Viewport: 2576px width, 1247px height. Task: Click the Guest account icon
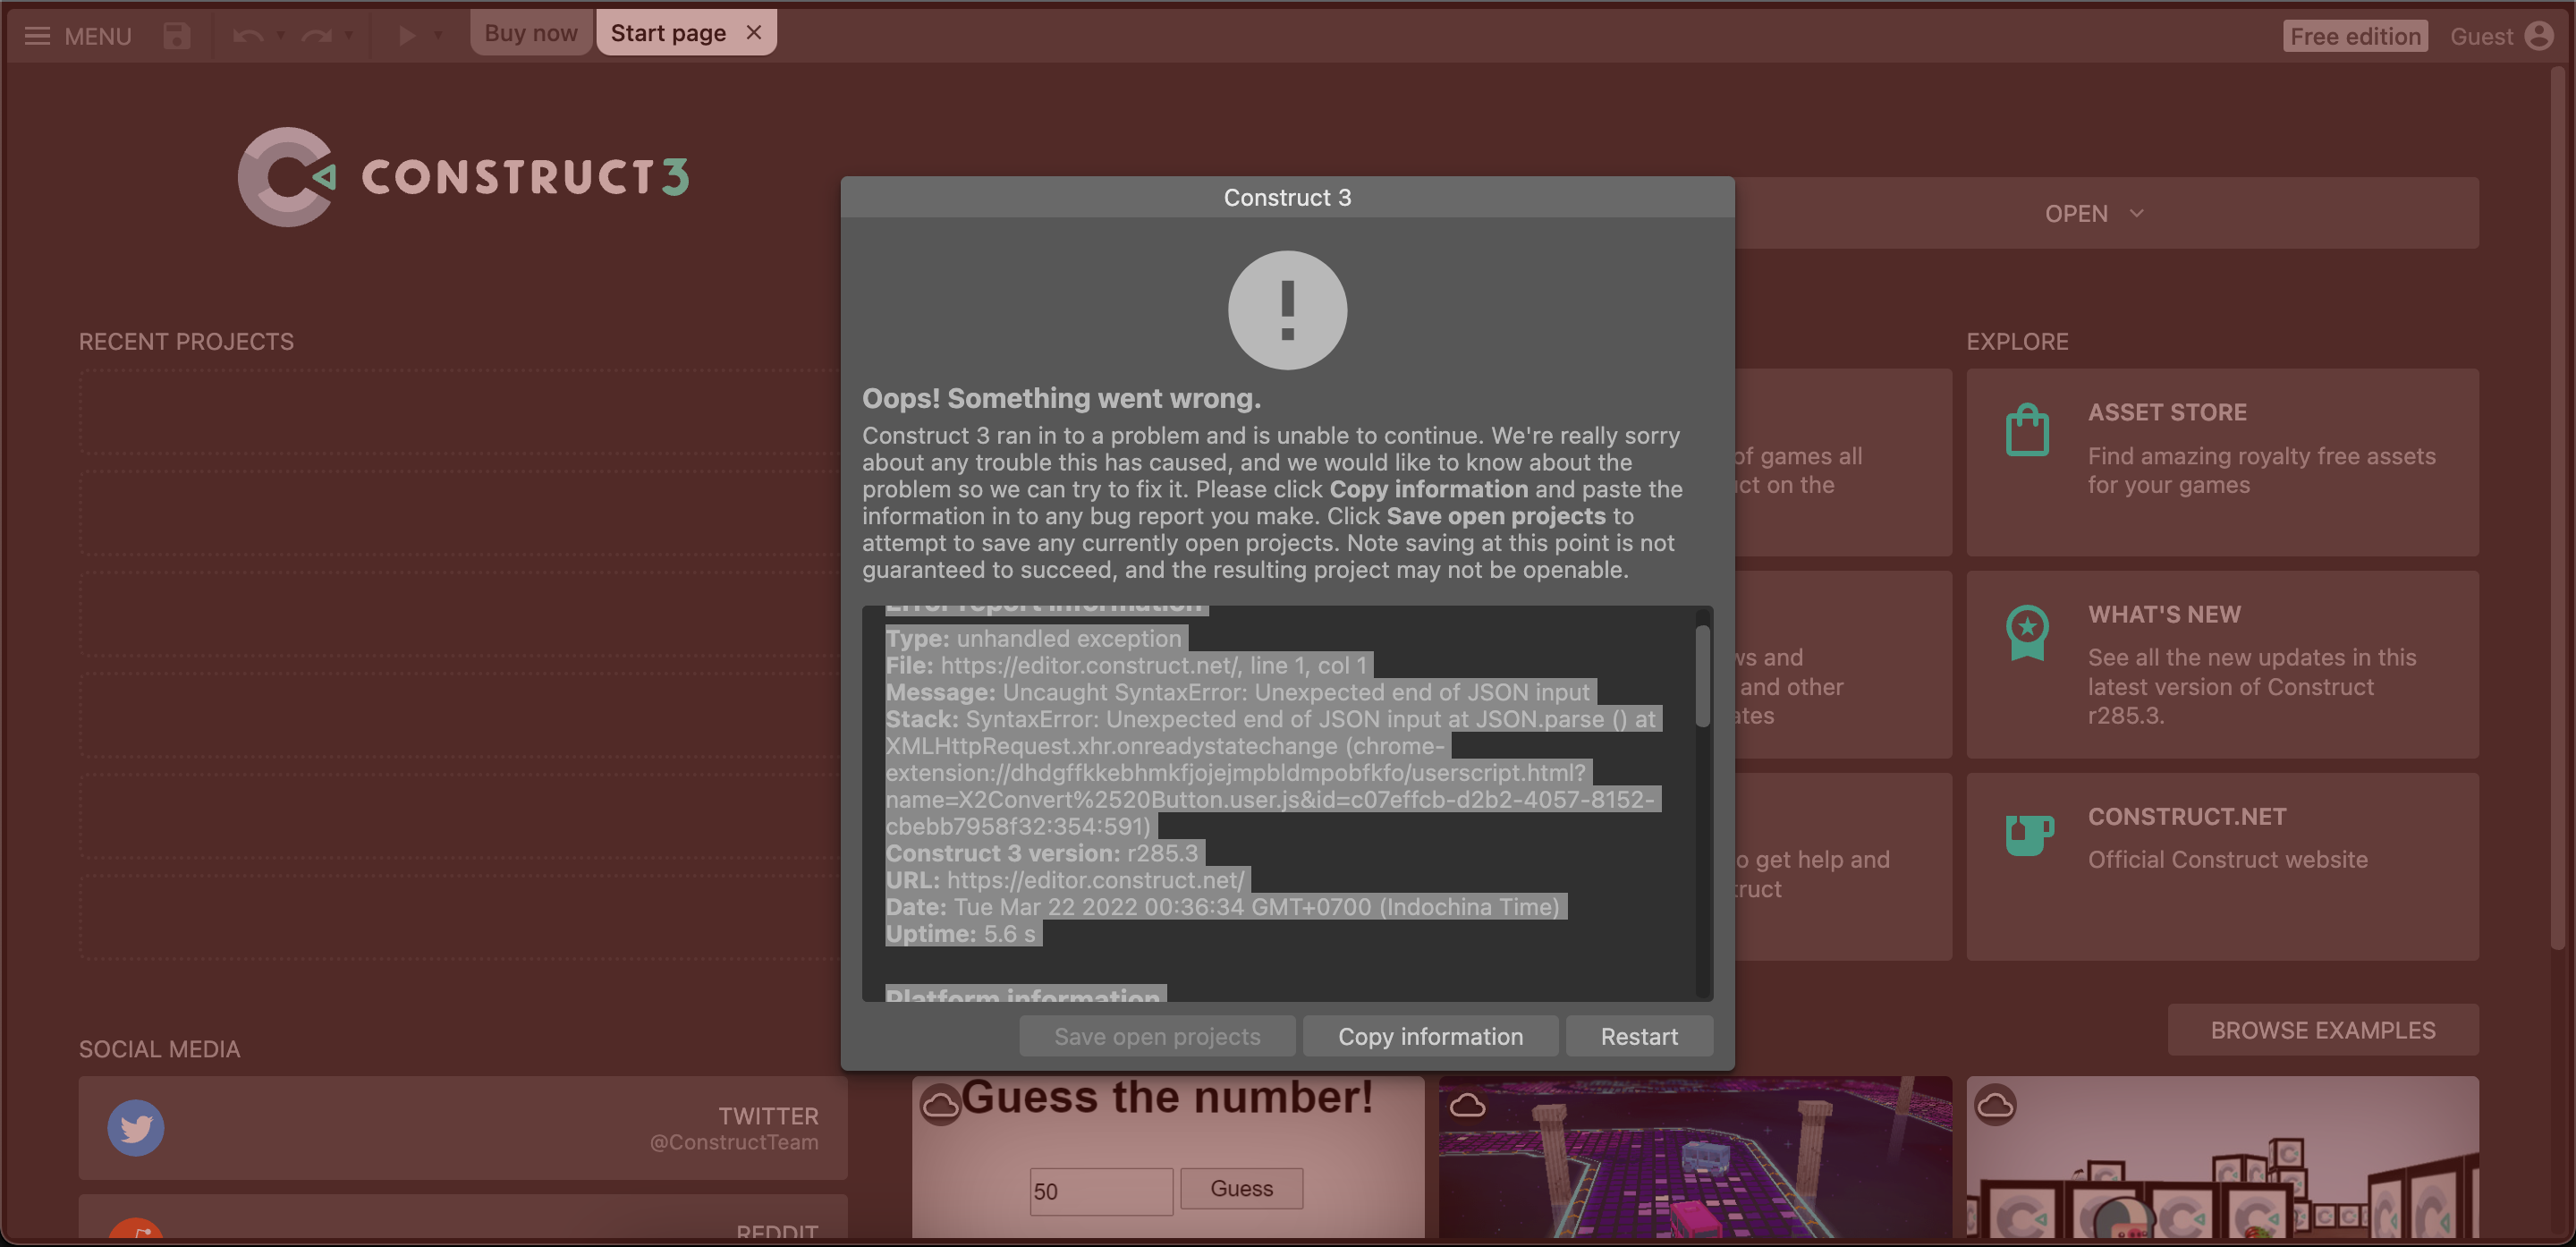coord(2540,35)
